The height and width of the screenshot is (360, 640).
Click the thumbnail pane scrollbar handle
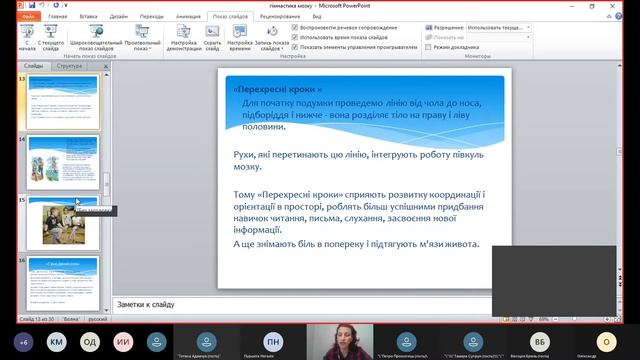(107, 184)
